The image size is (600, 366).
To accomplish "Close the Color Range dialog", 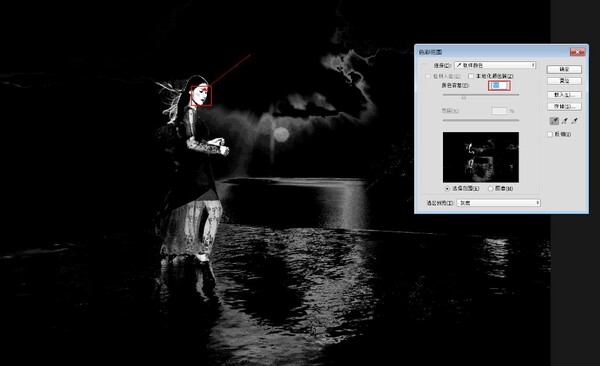I will [x=577, y=52].
